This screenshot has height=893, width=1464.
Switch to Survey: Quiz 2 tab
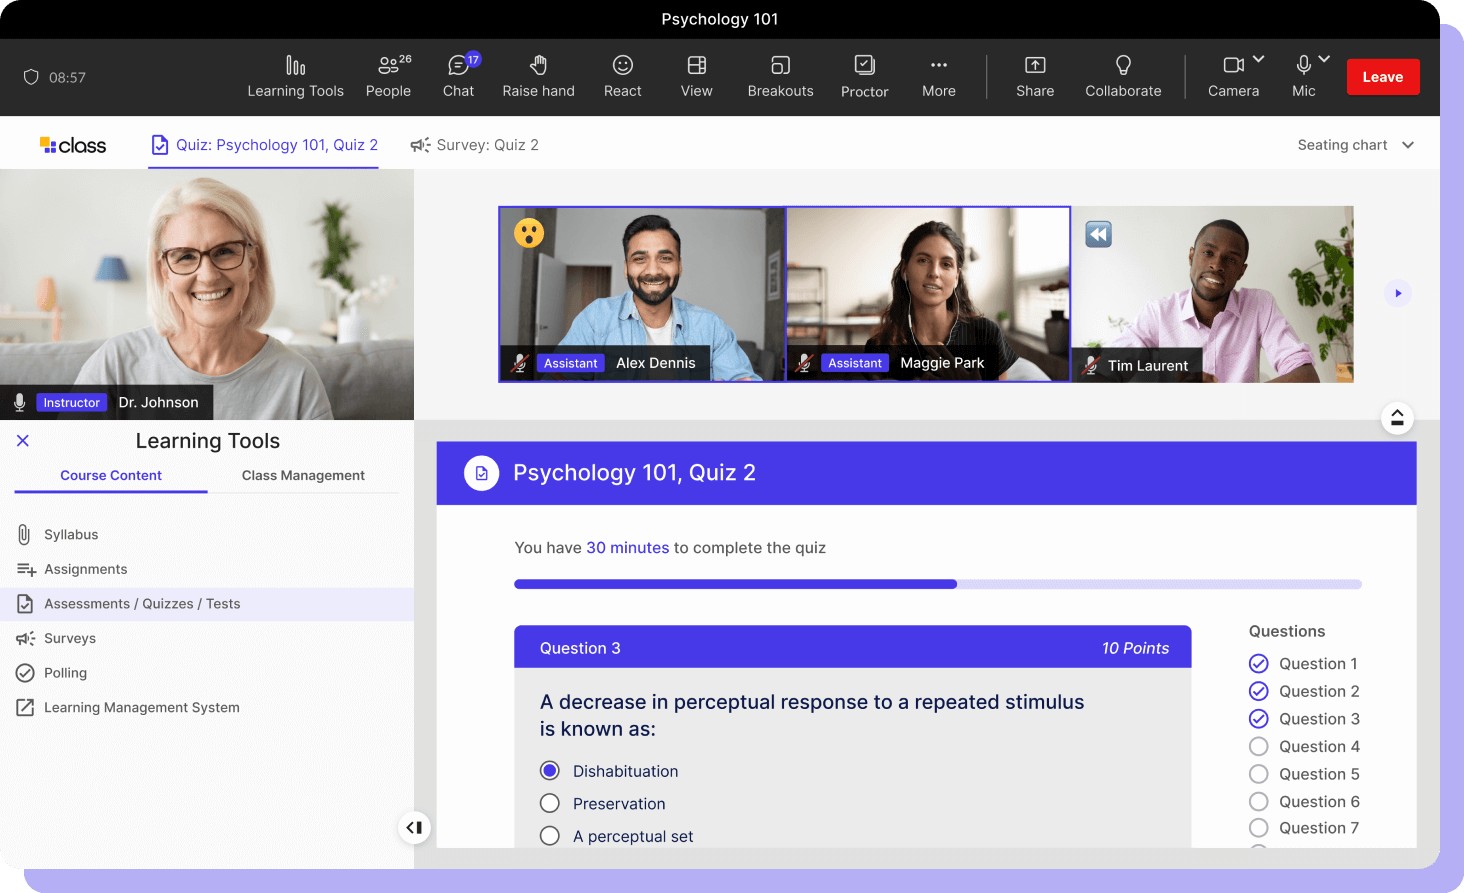(475, 145)
